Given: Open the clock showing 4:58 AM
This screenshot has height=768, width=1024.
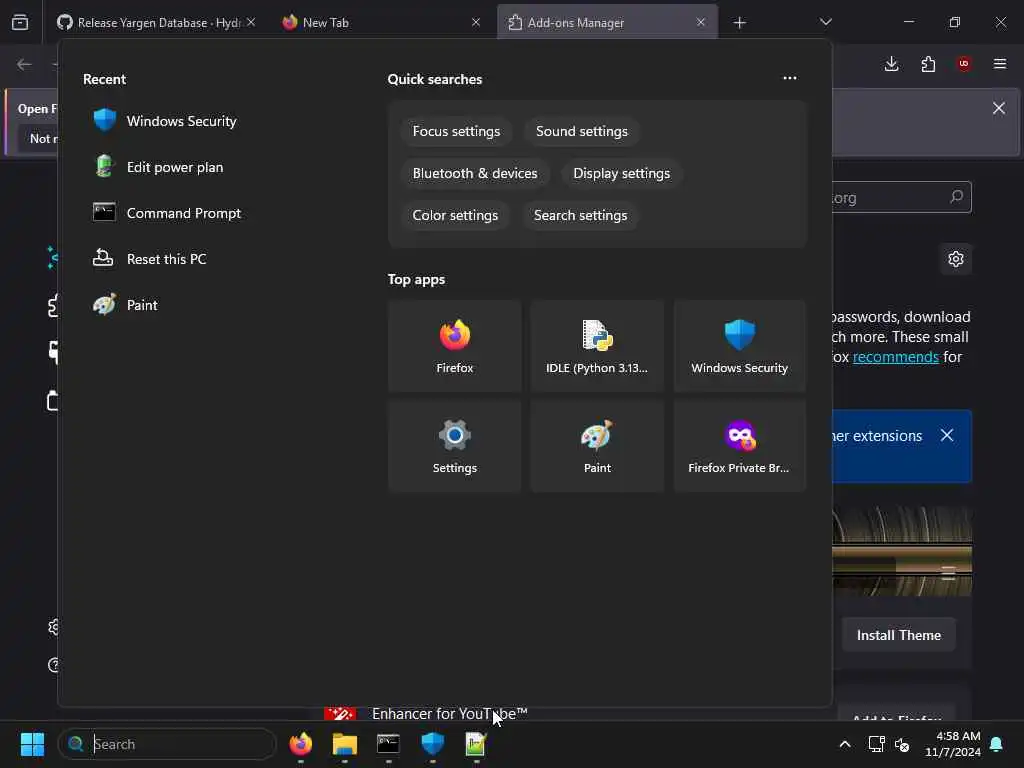Looking at the screenshot, I should coord(952,744).
